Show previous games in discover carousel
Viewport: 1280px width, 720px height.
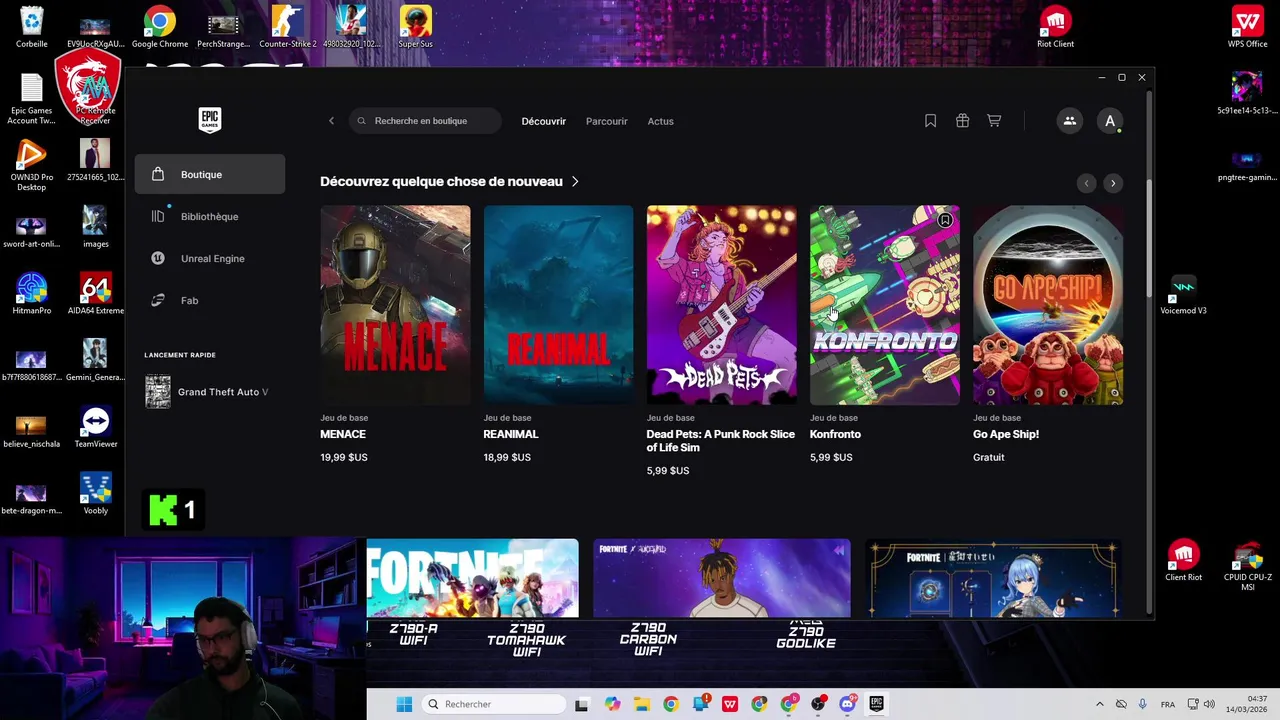pos(1087,183)
